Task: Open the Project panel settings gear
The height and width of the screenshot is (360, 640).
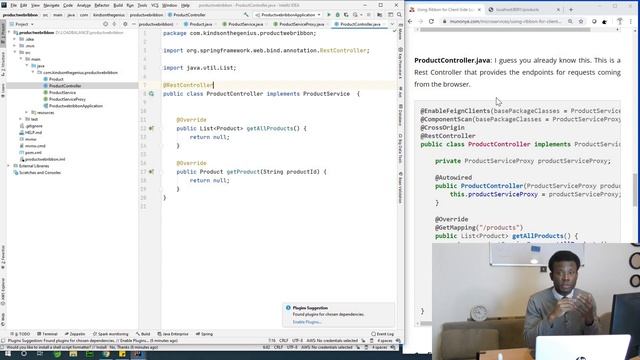Action: 125,24
